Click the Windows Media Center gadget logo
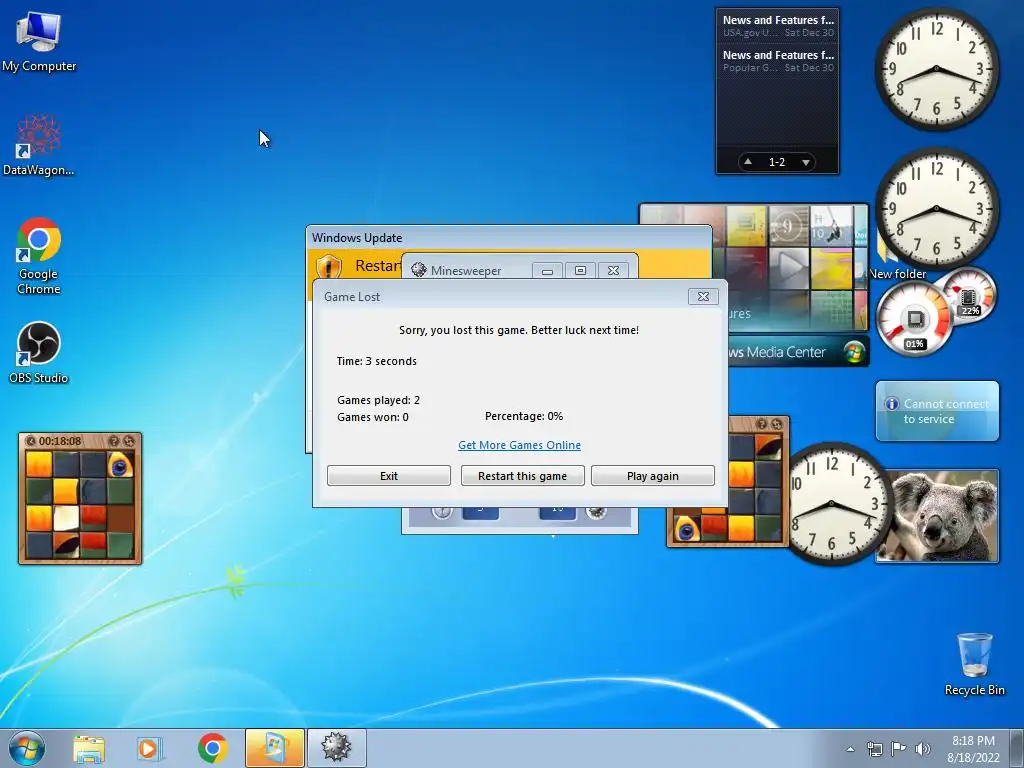Screen dimensions: 1024x768 coord(853,352)
